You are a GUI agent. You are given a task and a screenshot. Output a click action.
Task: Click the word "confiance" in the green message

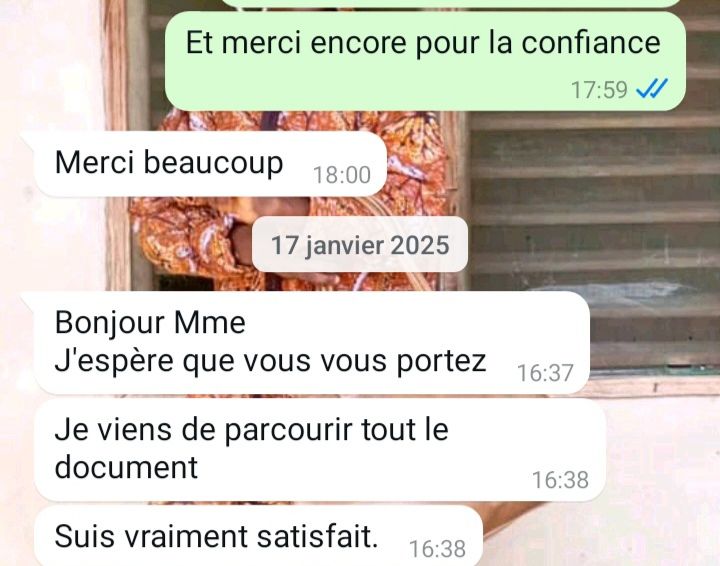click(x=591, y=42)
